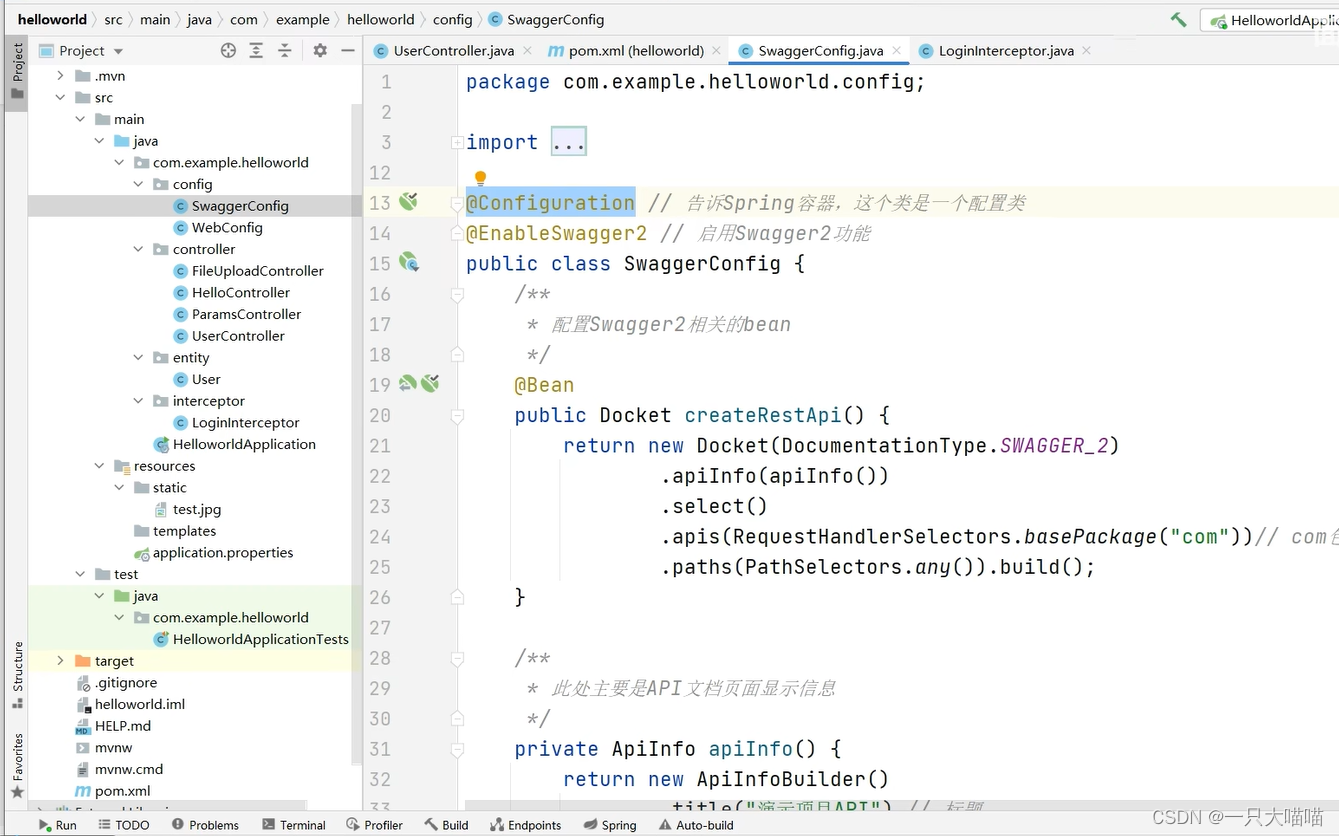
Task: Expand the .mvn folder
Action: pos(60,76)
